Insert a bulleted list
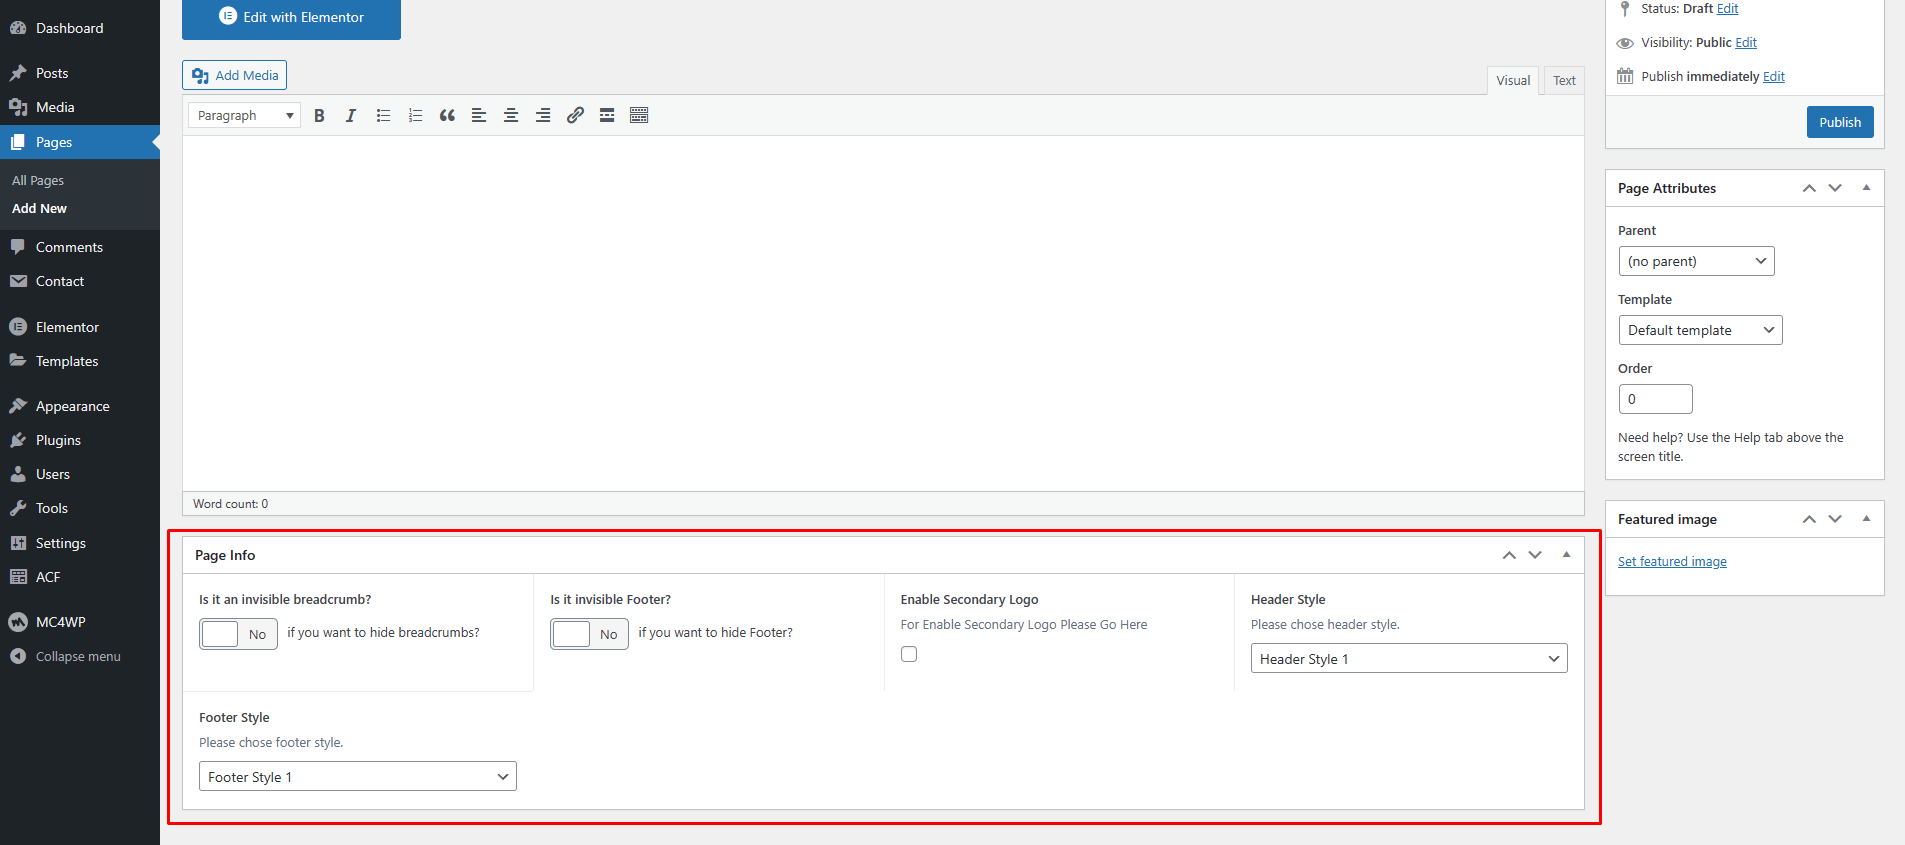Viewport: 1905px width, 845px height. pos(383,116)
